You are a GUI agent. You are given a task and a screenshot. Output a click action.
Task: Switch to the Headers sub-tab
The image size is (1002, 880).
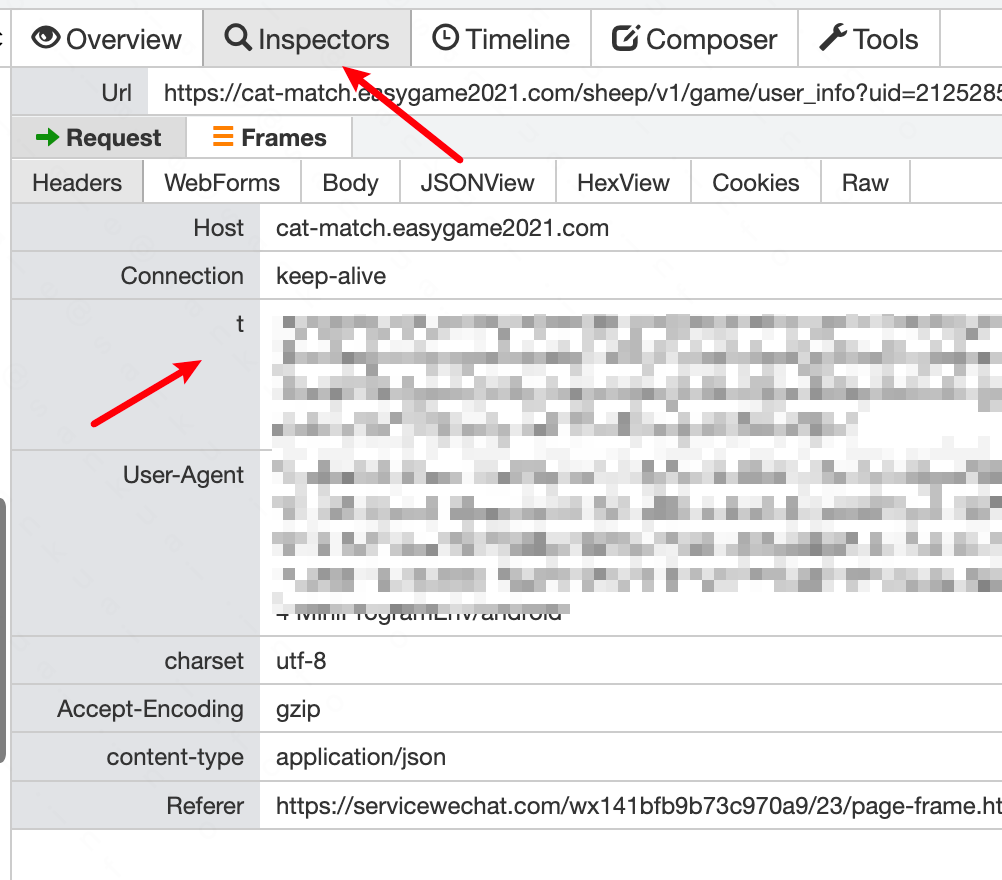tap(77, 183)
